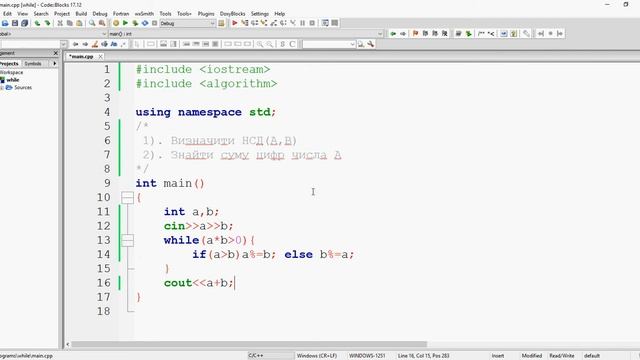Switch to the Symbols tab
The image size is (640, 360).
point(33,64)
